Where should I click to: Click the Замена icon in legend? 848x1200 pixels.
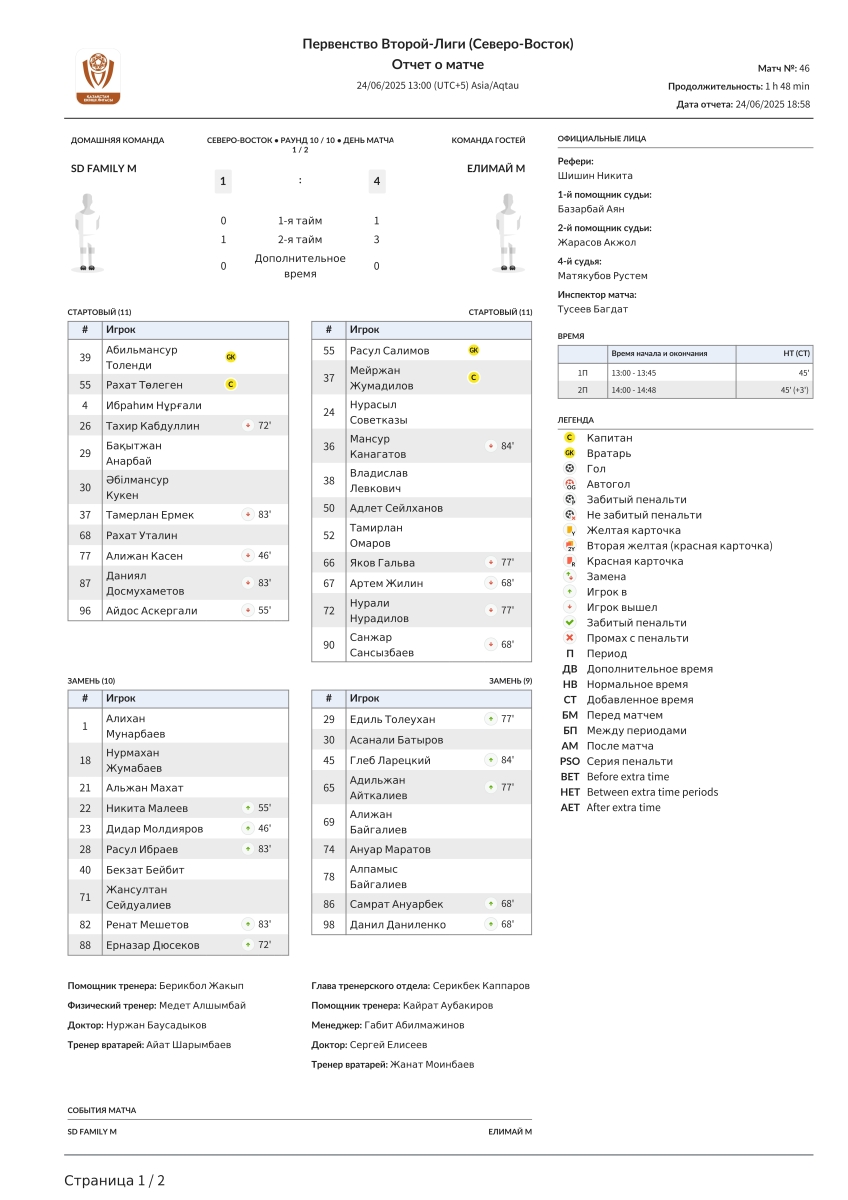pyautogui.click(x=569, y=577)
